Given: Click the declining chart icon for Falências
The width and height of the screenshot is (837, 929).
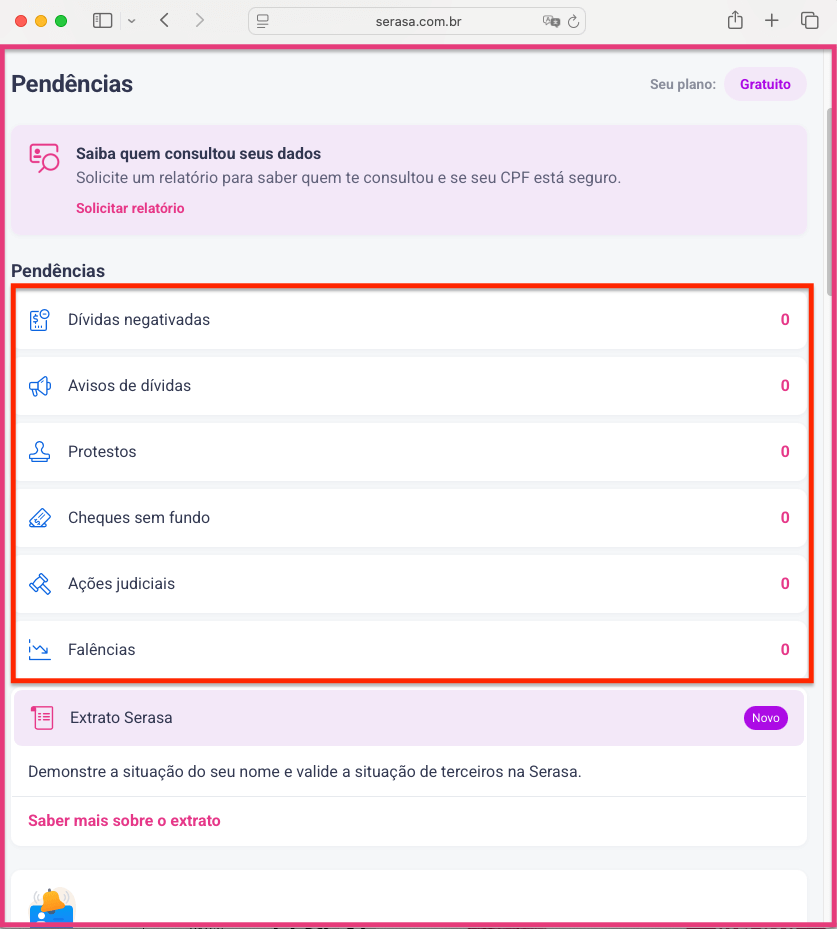Looking at the screenshot, I should pyautogui.click(x=40, y=650).
